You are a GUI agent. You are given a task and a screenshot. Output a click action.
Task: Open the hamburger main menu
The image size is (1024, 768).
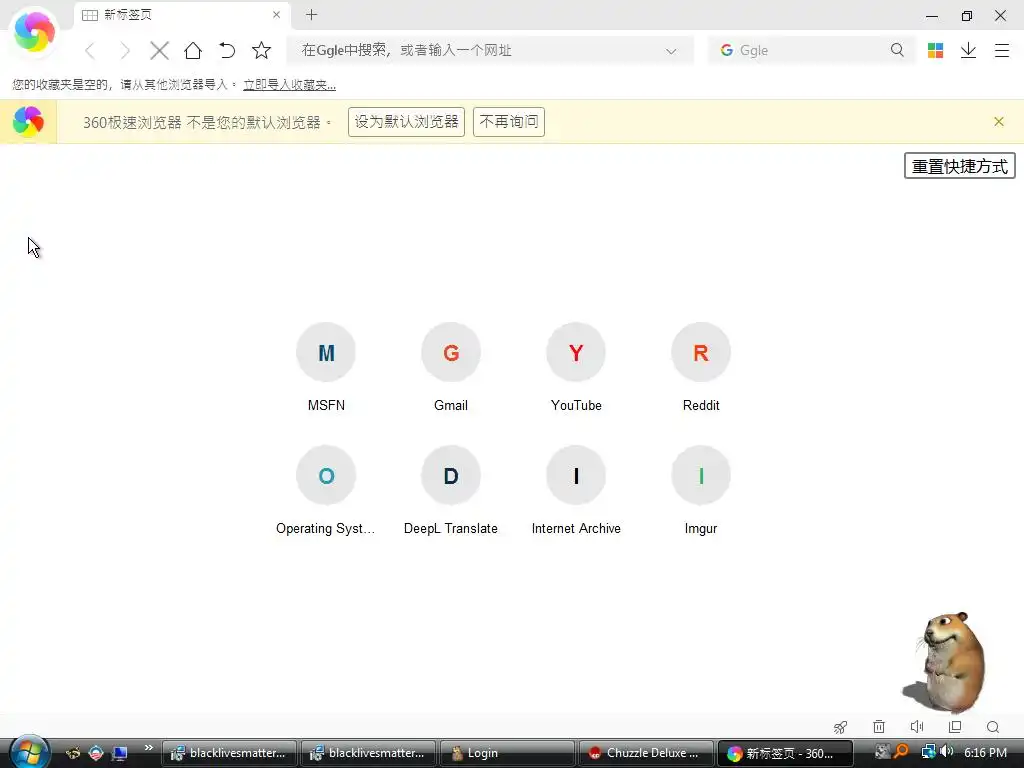1002,50
